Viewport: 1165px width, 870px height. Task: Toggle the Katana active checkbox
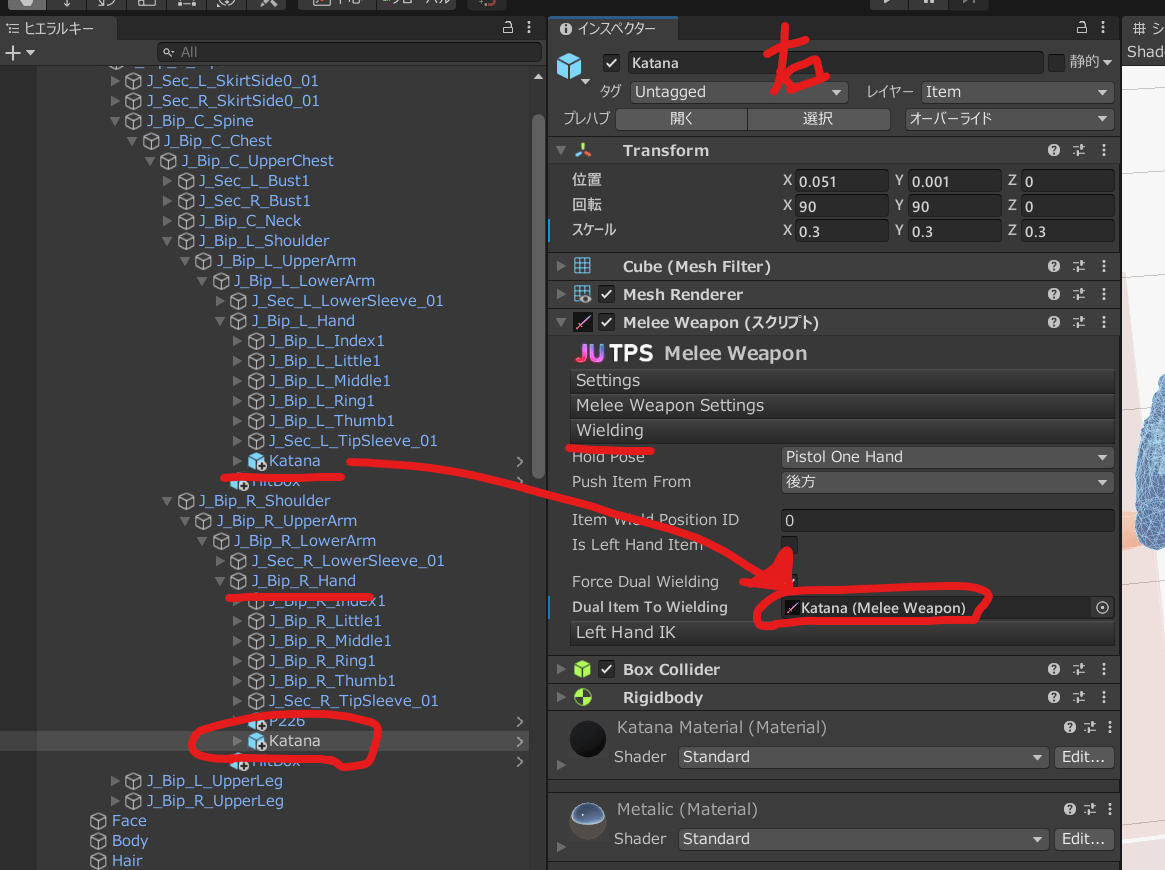612,63
